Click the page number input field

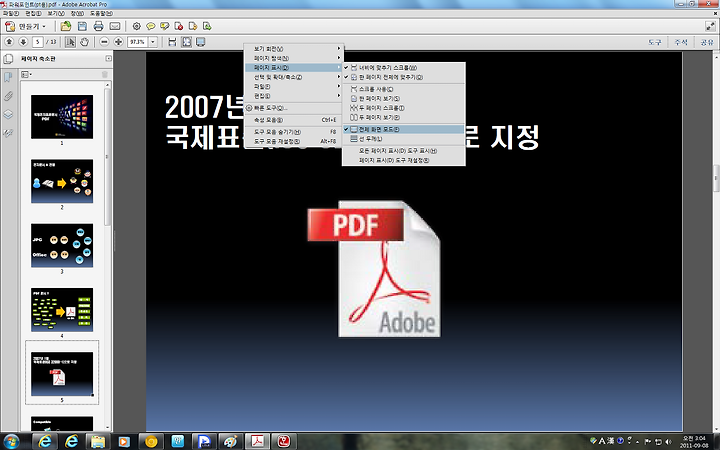[x=38, y=42]
